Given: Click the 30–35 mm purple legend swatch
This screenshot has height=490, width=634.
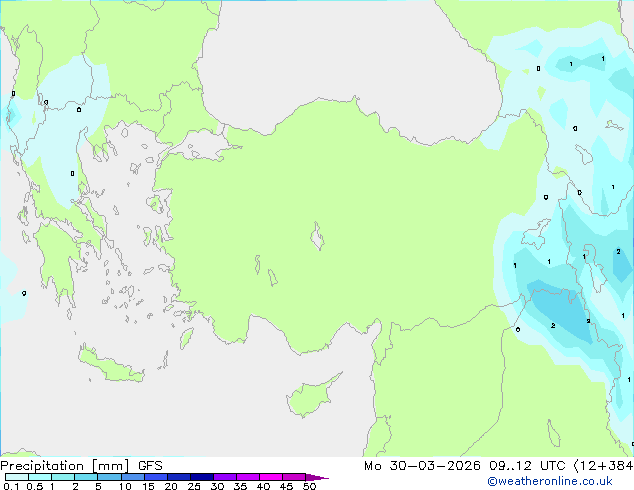Looking at the screenshot, I should point(224,477).
